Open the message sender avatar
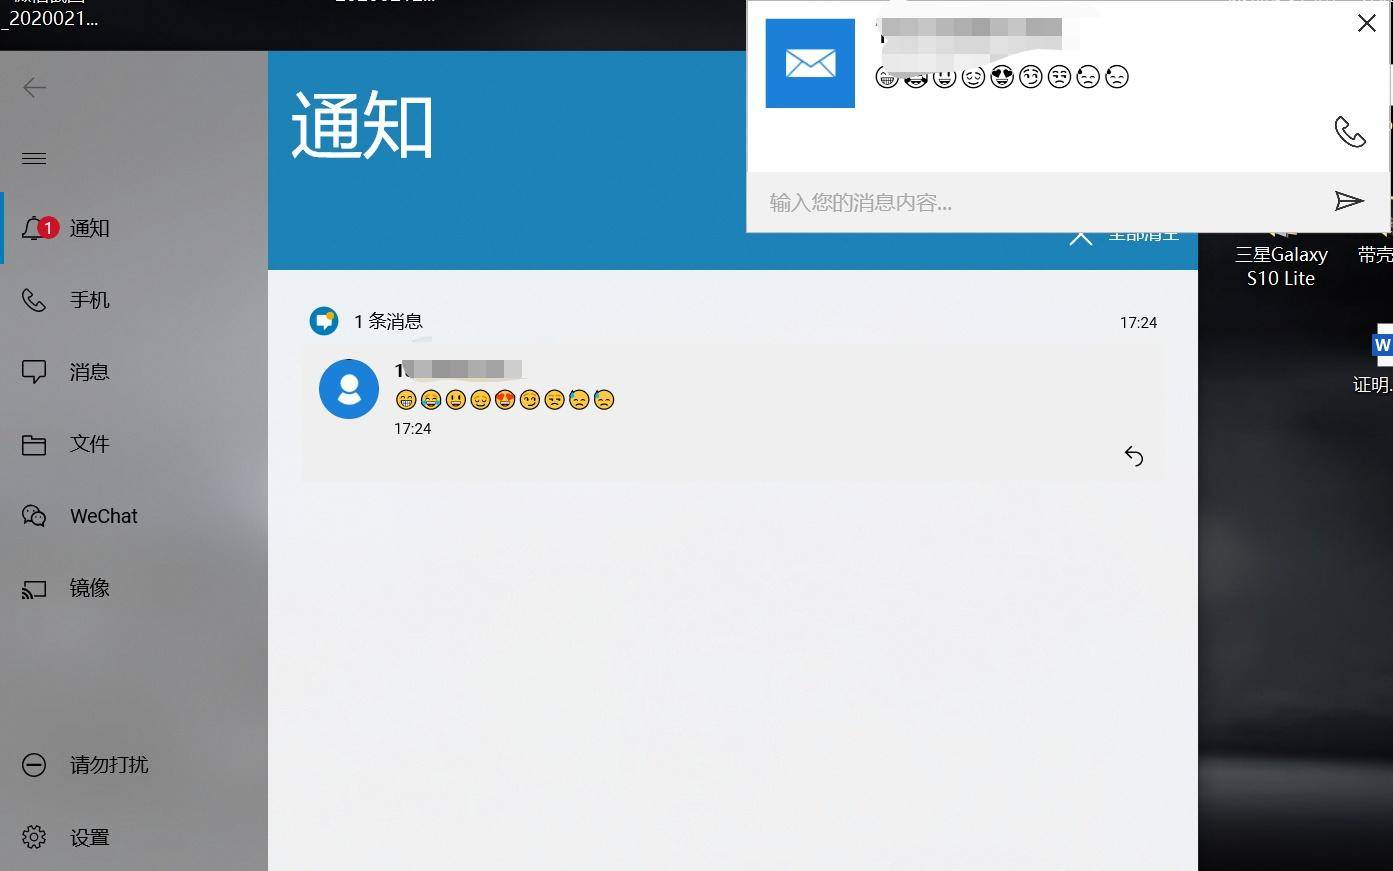1393x871 pixels. click(348, 388)
